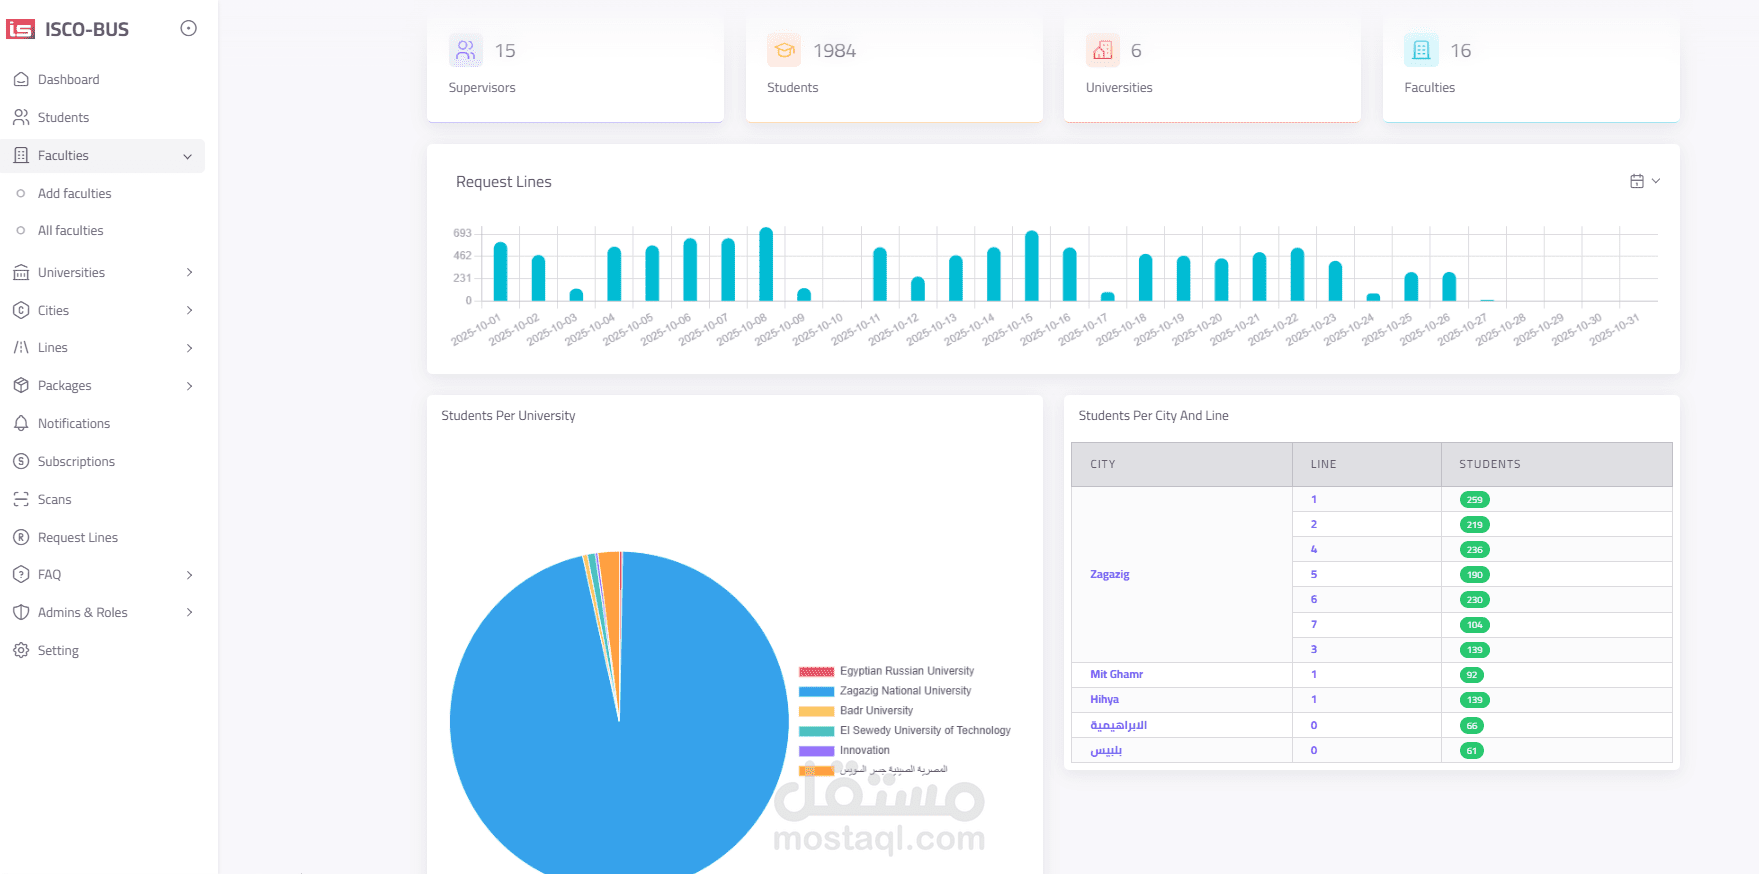Toggle Badr University legend entry
Viewport: 1759px width, 874px height.
[856, 711]
